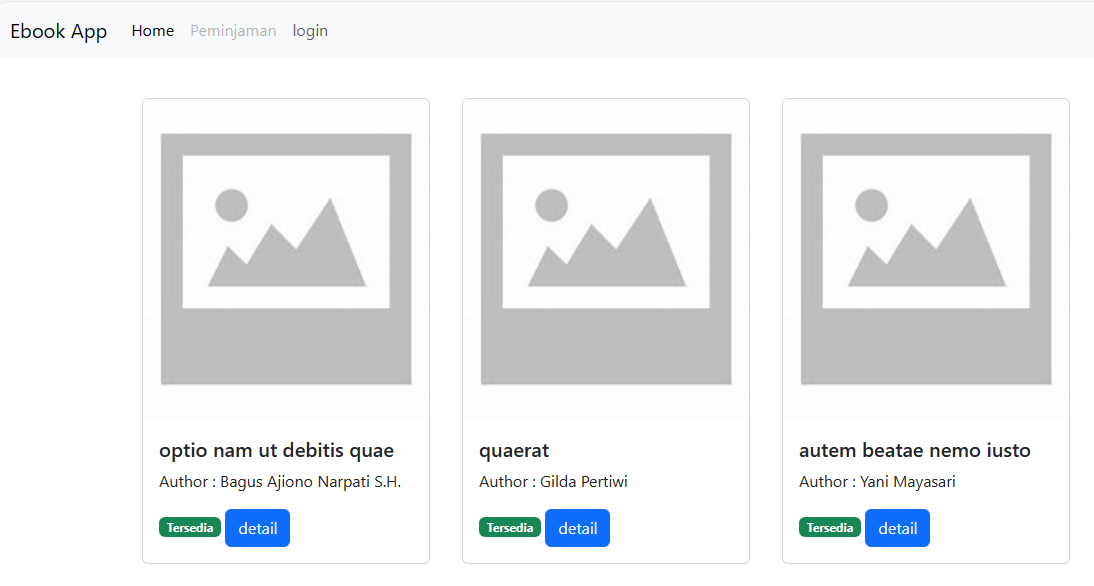Screen dimensions: 1094x586
Task: Click author text Yani Mayasari
Action: click(877, 482)
